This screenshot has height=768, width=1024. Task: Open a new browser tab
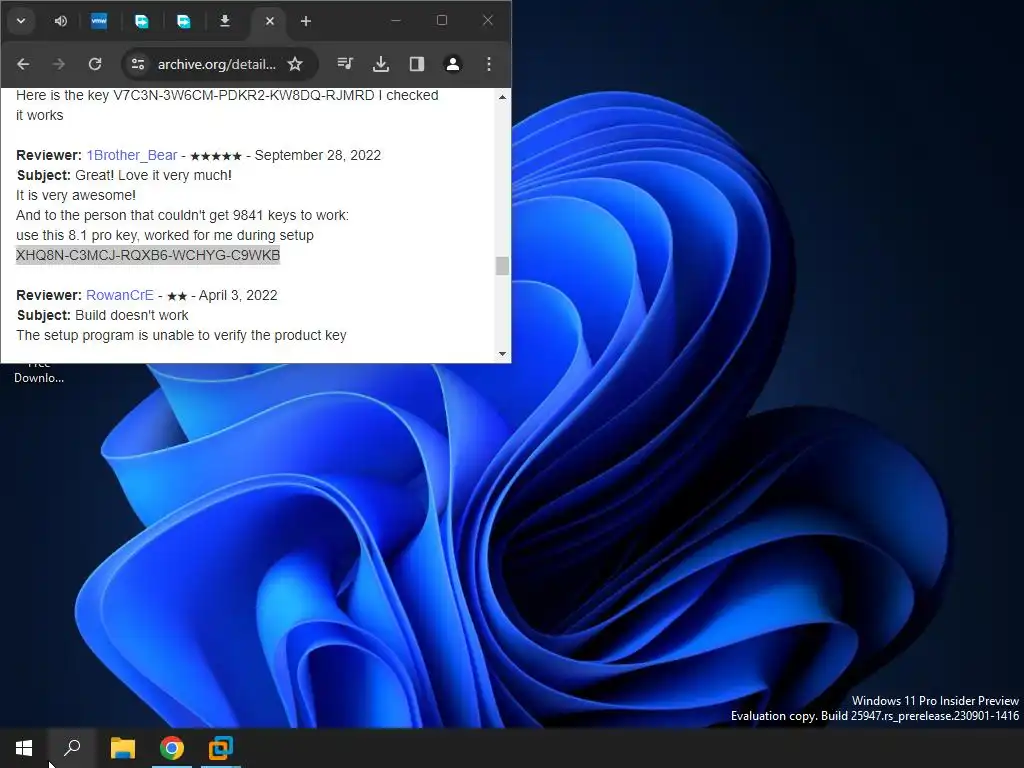pos(306,22)
